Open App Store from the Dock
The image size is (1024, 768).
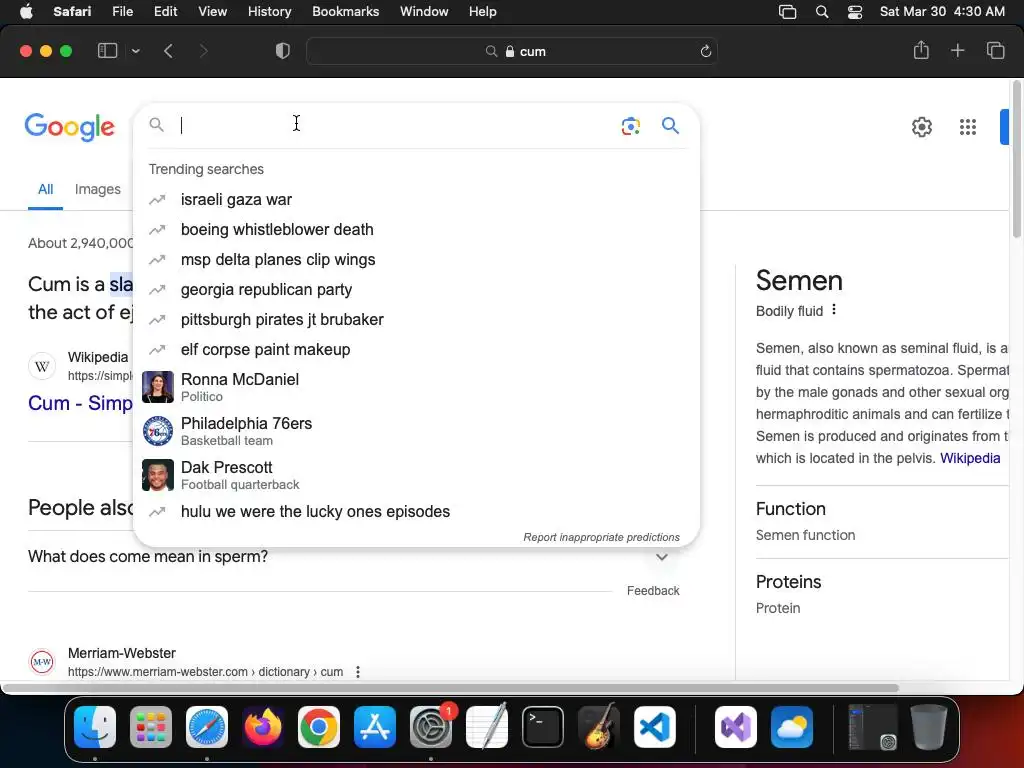click(x=375, y=727)
